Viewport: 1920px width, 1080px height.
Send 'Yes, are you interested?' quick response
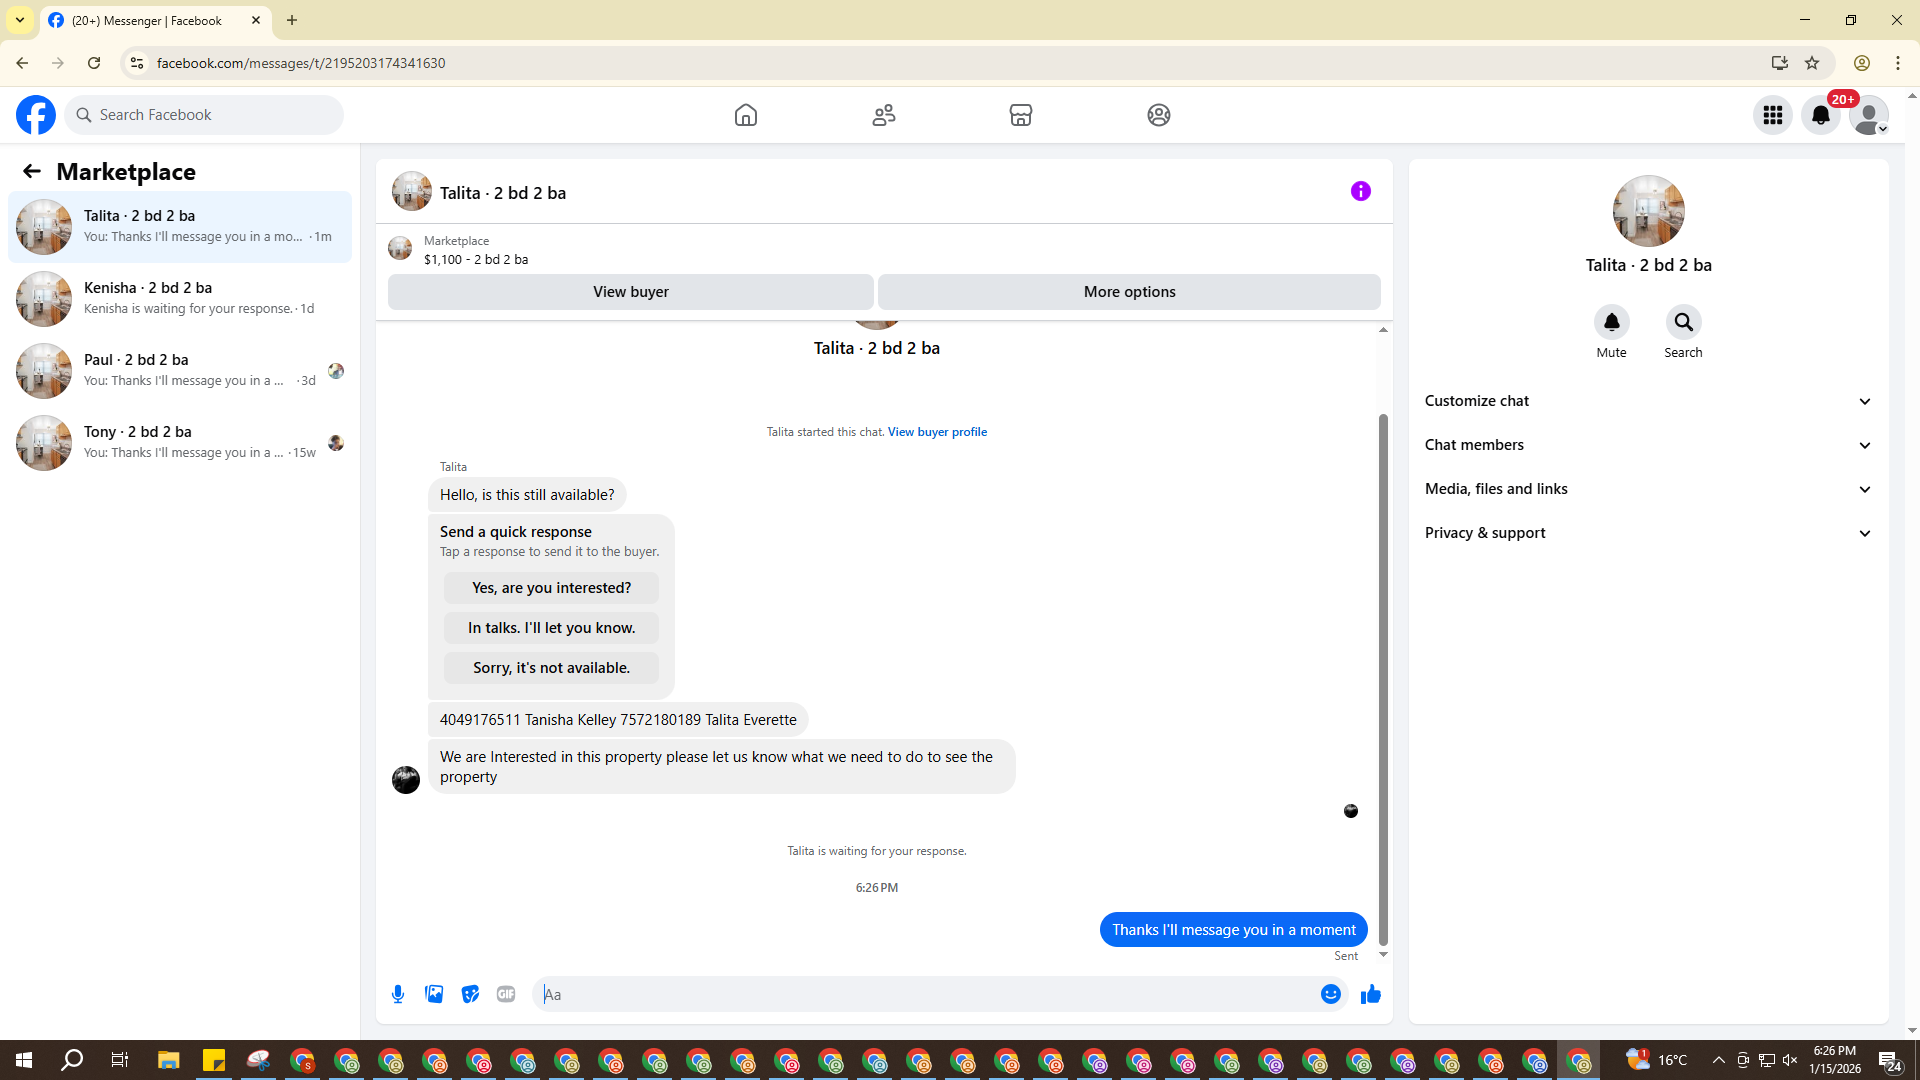[551, 588]
